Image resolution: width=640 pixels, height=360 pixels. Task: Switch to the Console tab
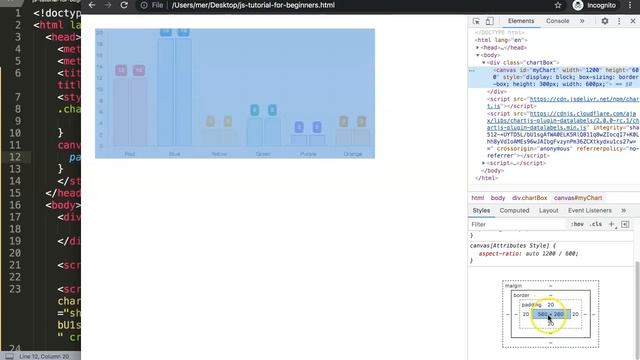tap(558, 21)
